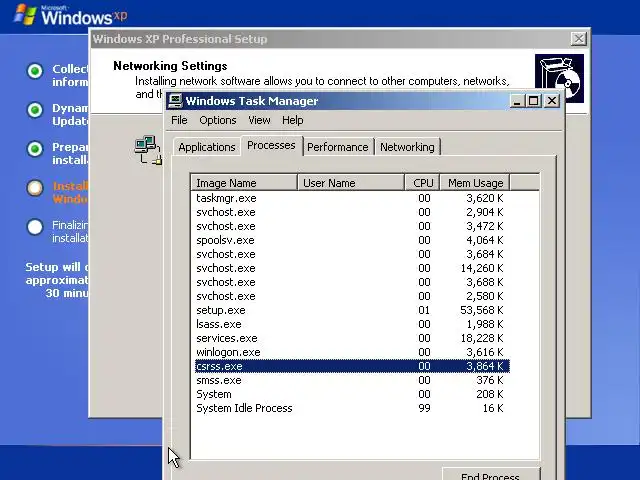Click the network computers icon in Setup

click(x=148, y=150)
